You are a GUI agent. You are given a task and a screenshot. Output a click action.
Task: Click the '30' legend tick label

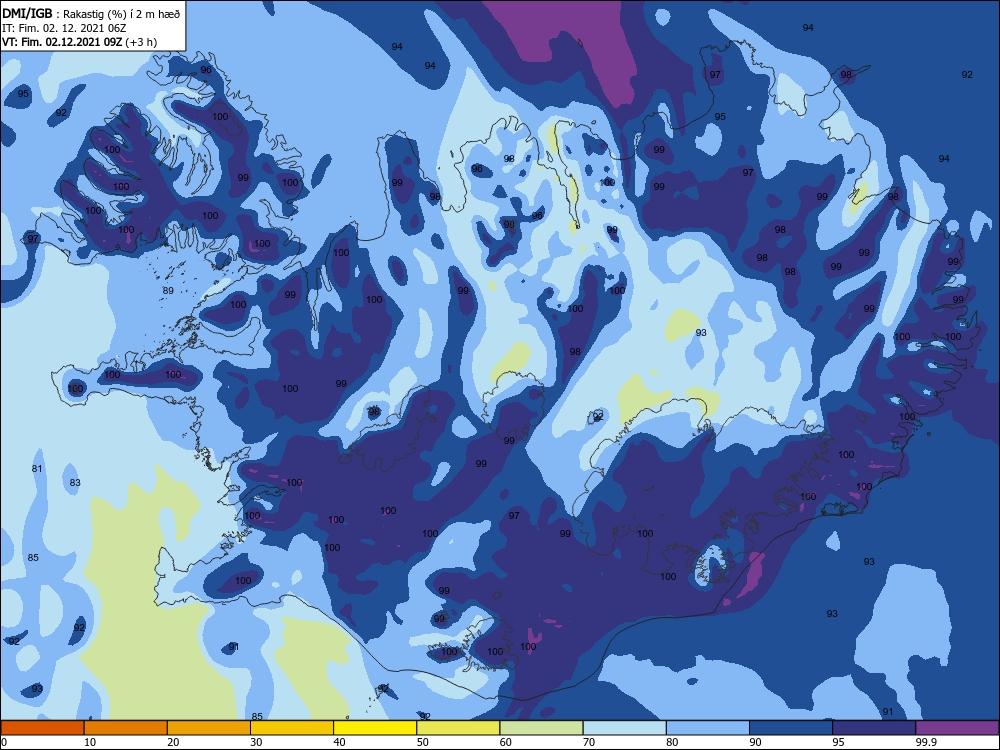(x=256, y=742)
